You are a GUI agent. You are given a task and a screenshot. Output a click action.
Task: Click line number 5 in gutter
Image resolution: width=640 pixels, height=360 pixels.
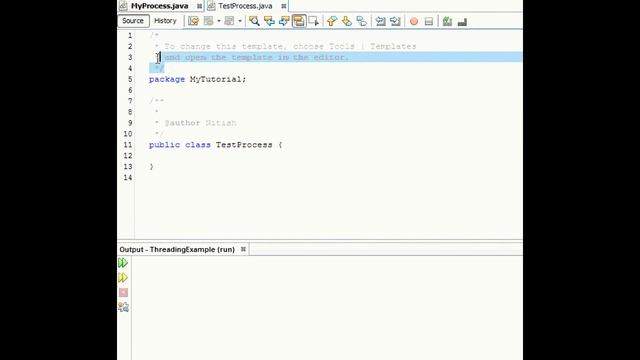click(130, 79)
